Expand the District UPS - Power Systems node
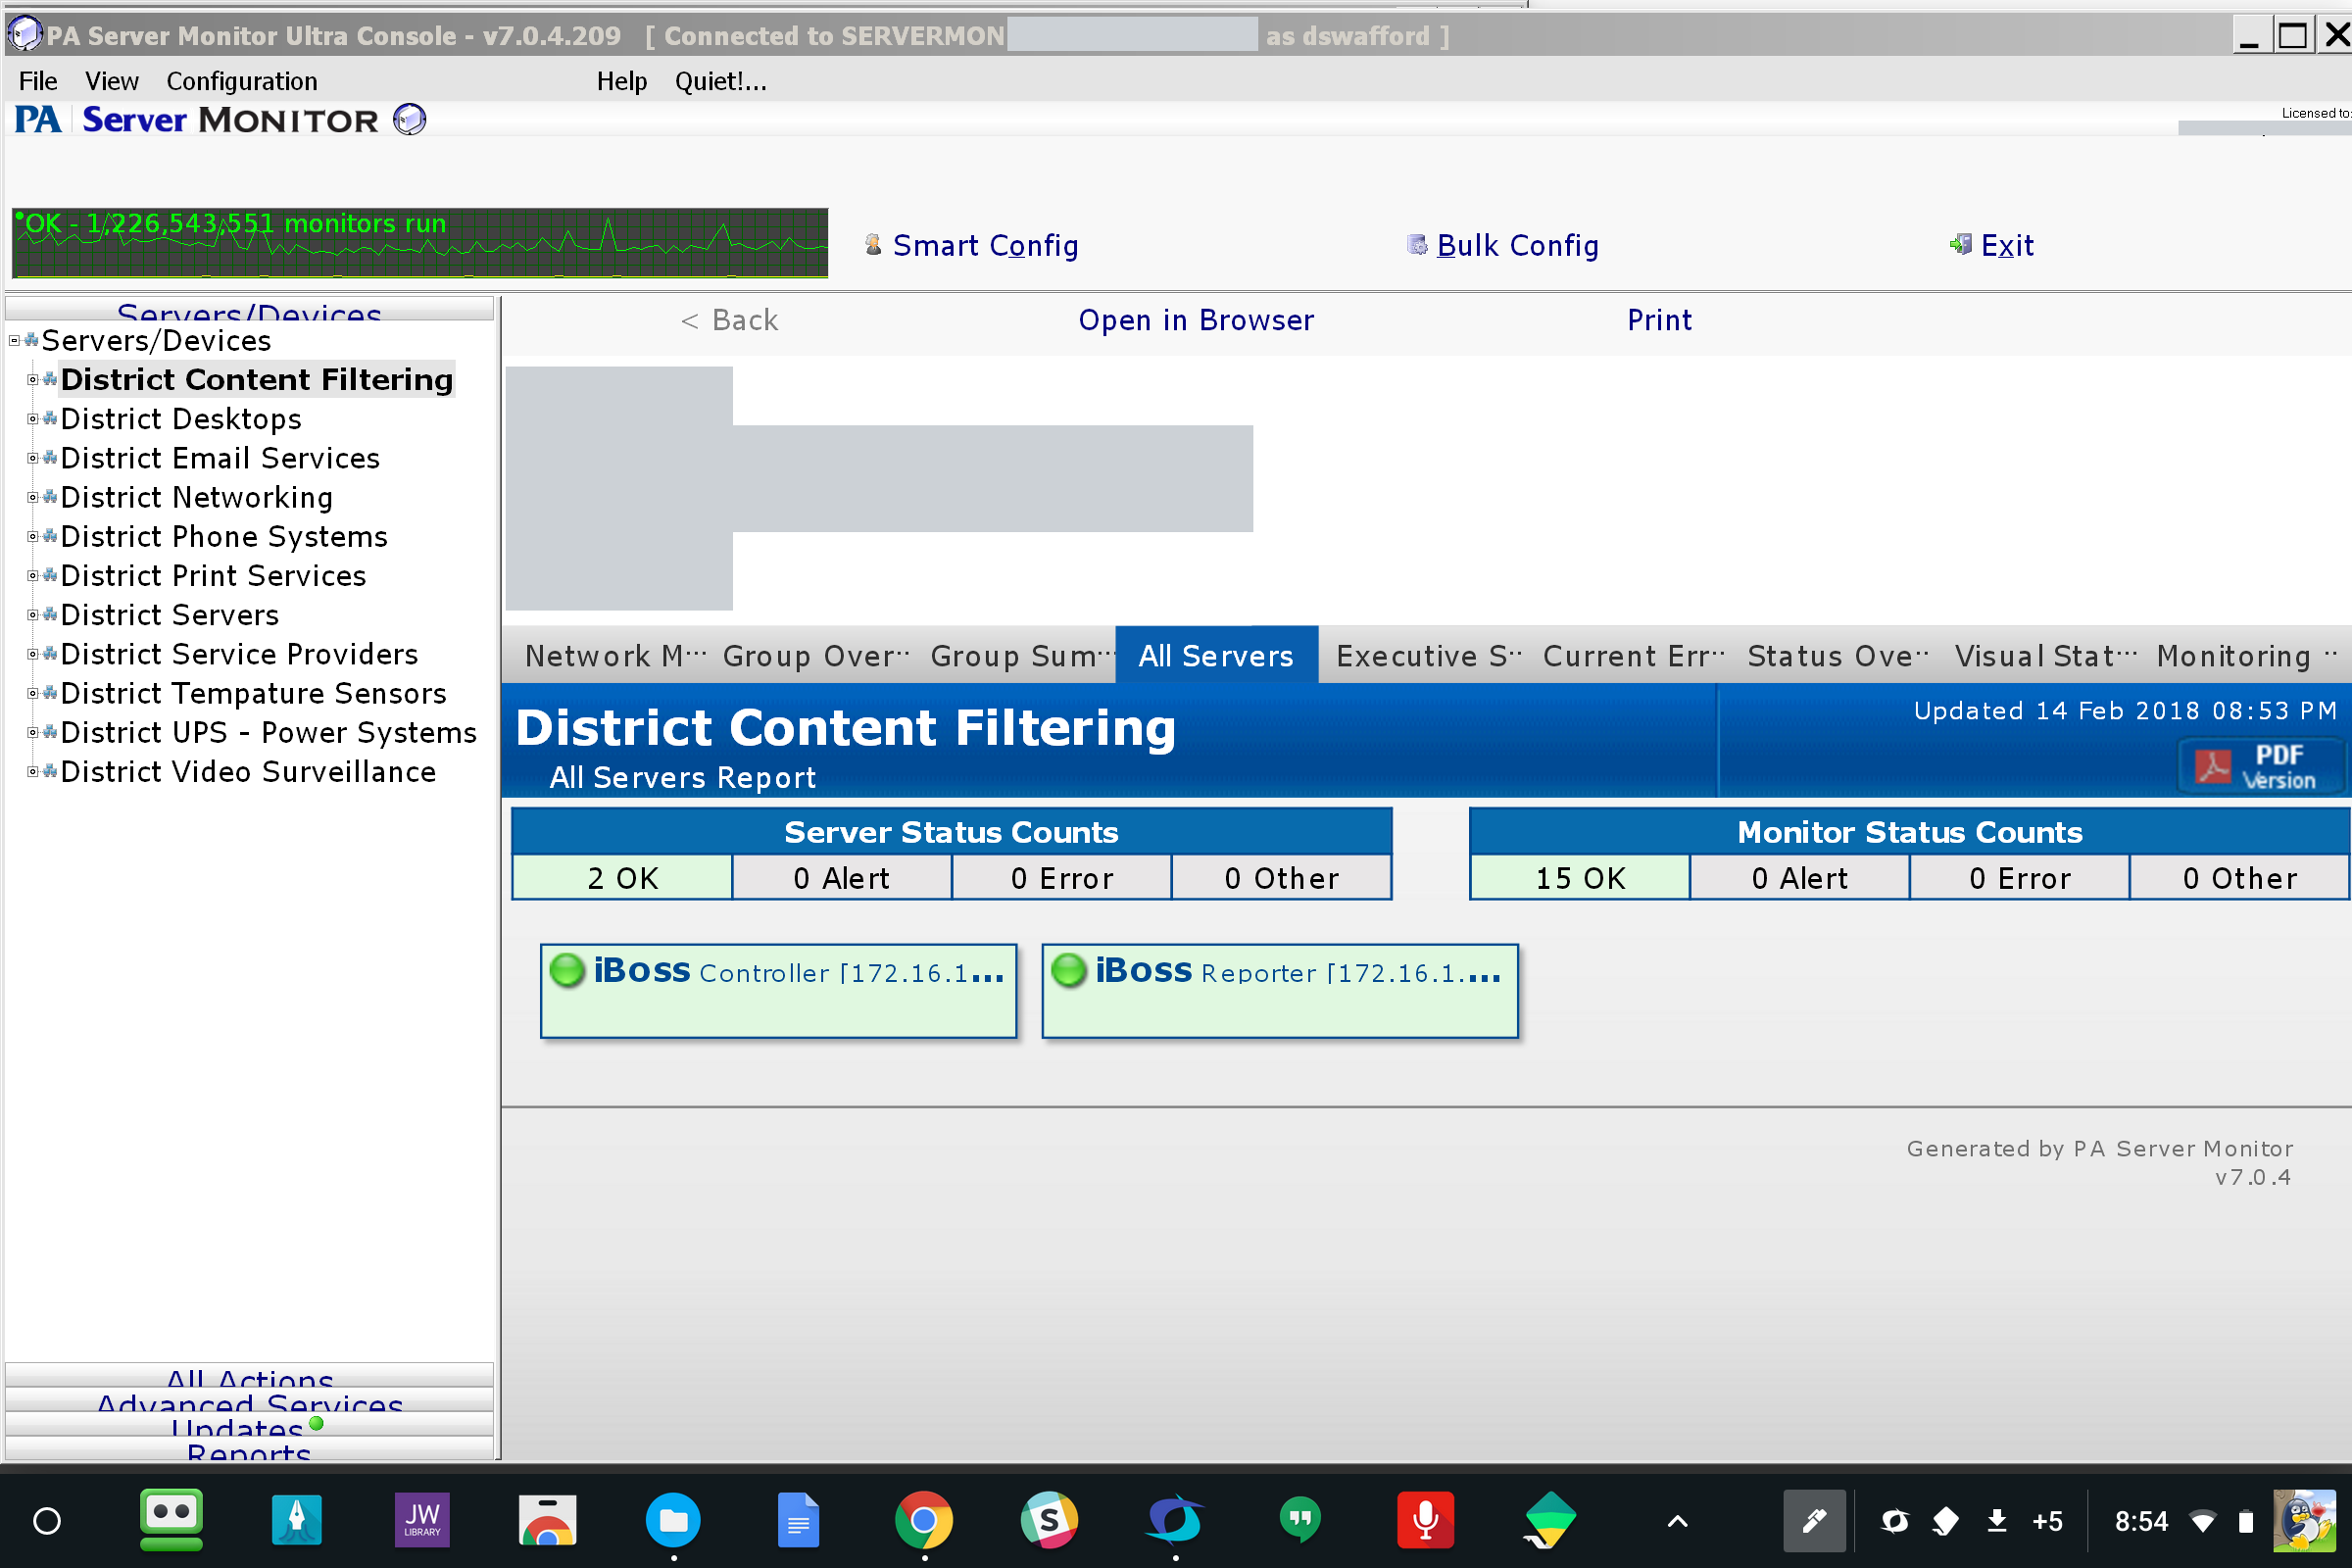The width and height of the screenshot is (2352, 1568). [32, 733]
